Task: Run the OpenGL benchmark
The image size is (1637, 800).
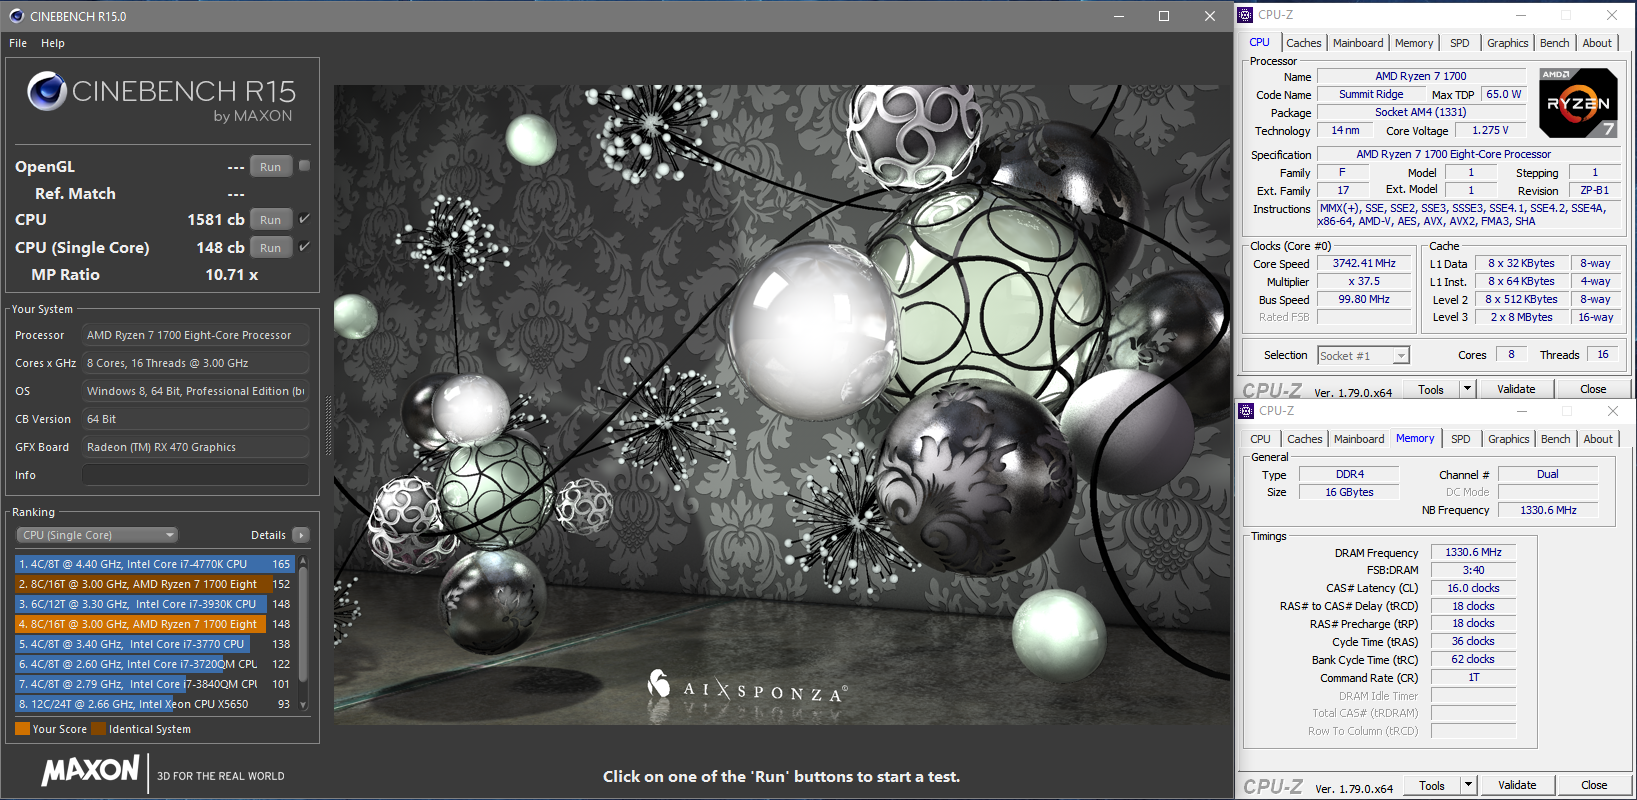Action: tap(270, 167)
